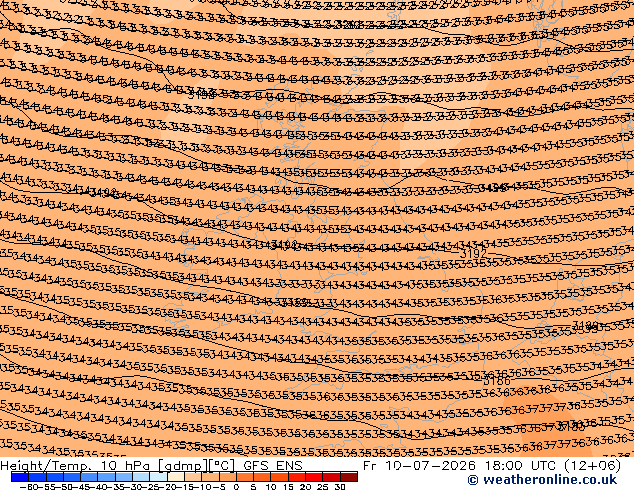Click the '[°C]' unit label
This screenshot has height=490, width=634.
coord(221,466)
